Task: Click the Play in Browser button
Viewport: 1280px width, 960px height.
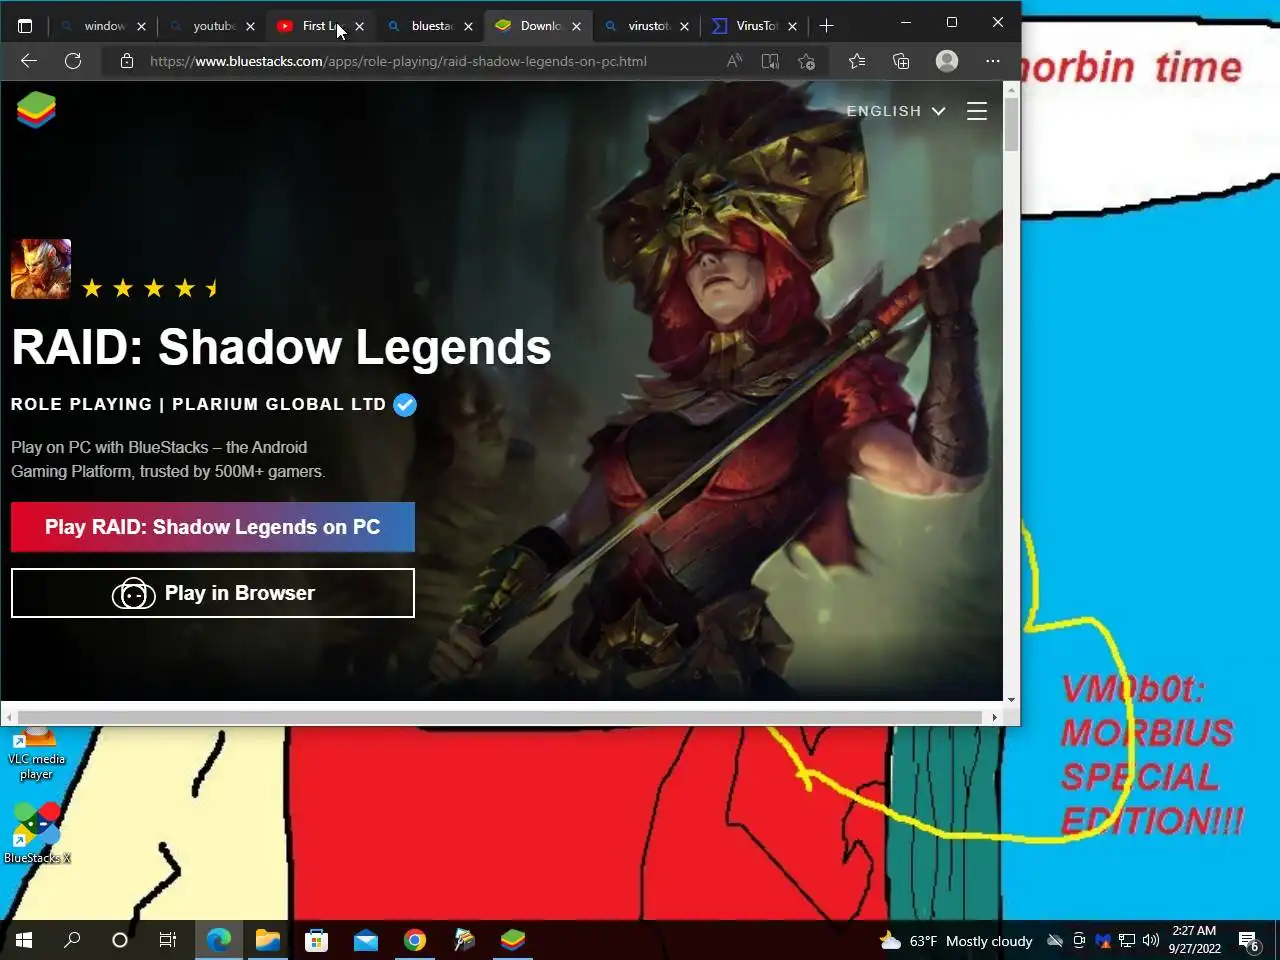Action: point(213,593)
